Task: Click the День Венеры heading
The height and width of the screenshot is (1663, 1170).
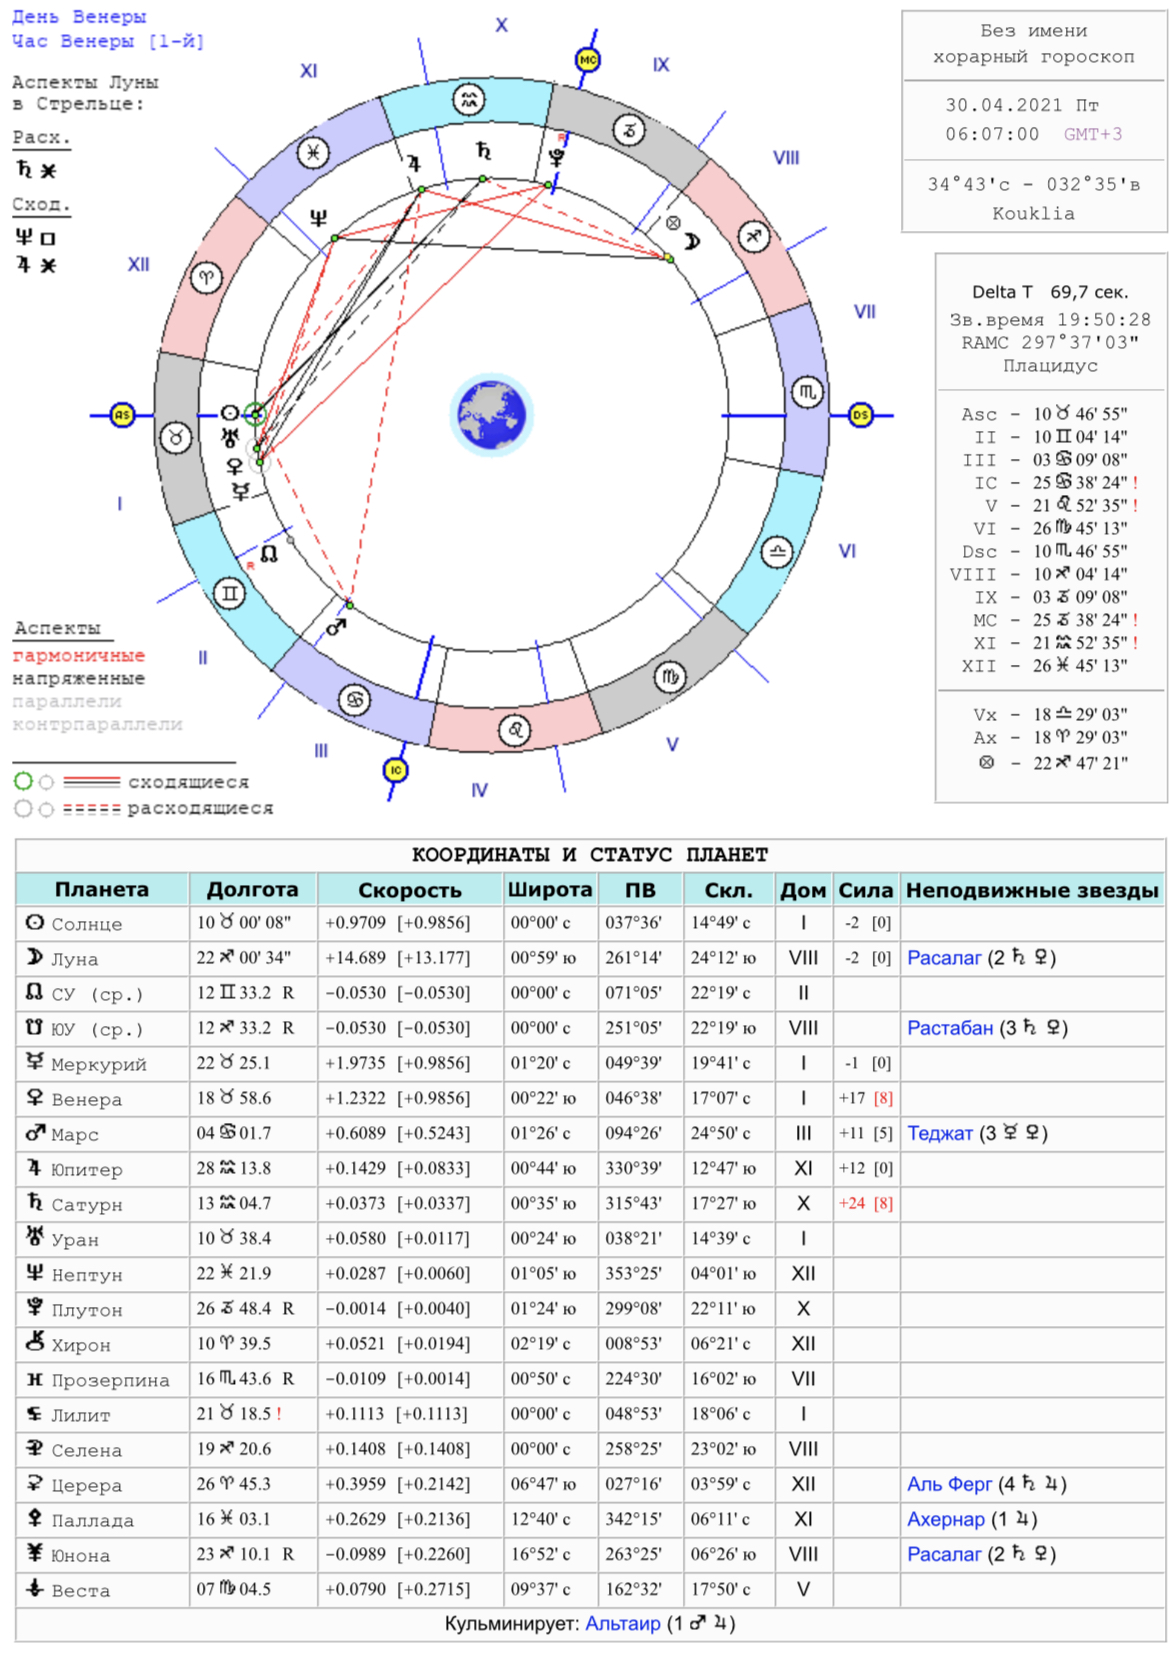Action: tap(79, 17)
